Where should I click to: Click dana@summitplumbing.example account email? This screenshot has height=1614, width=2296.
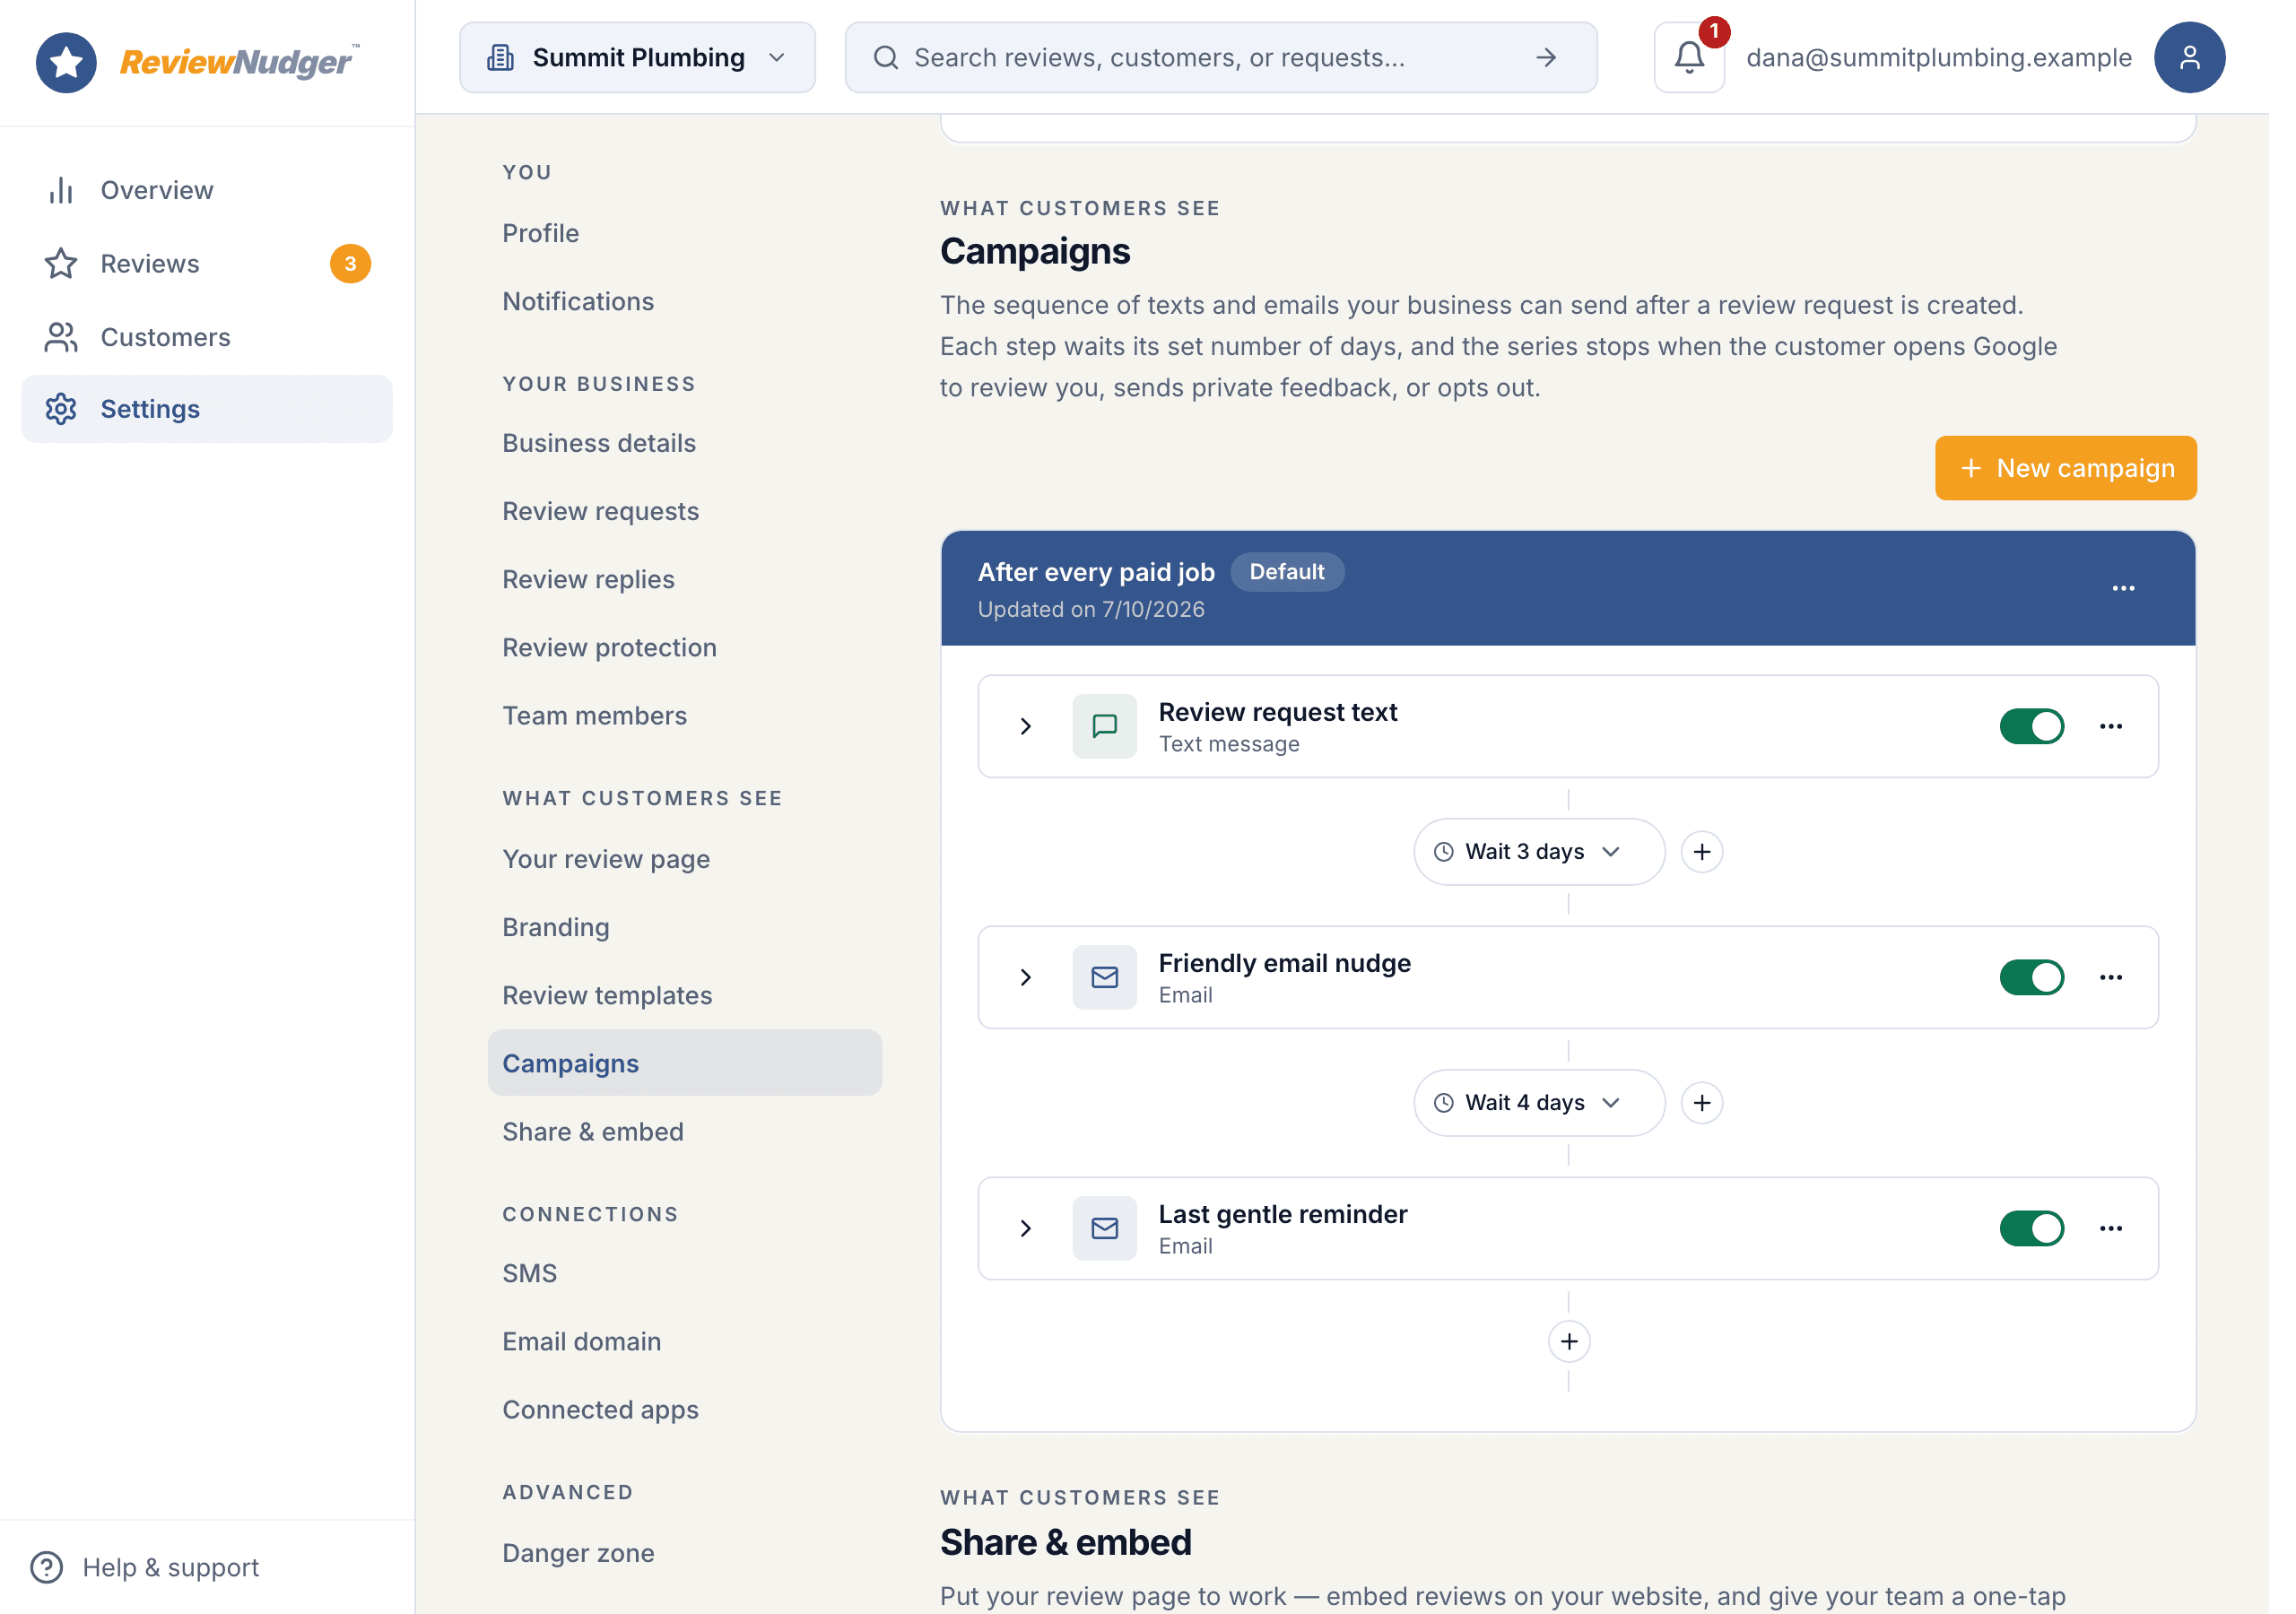tap(1962, 58)
